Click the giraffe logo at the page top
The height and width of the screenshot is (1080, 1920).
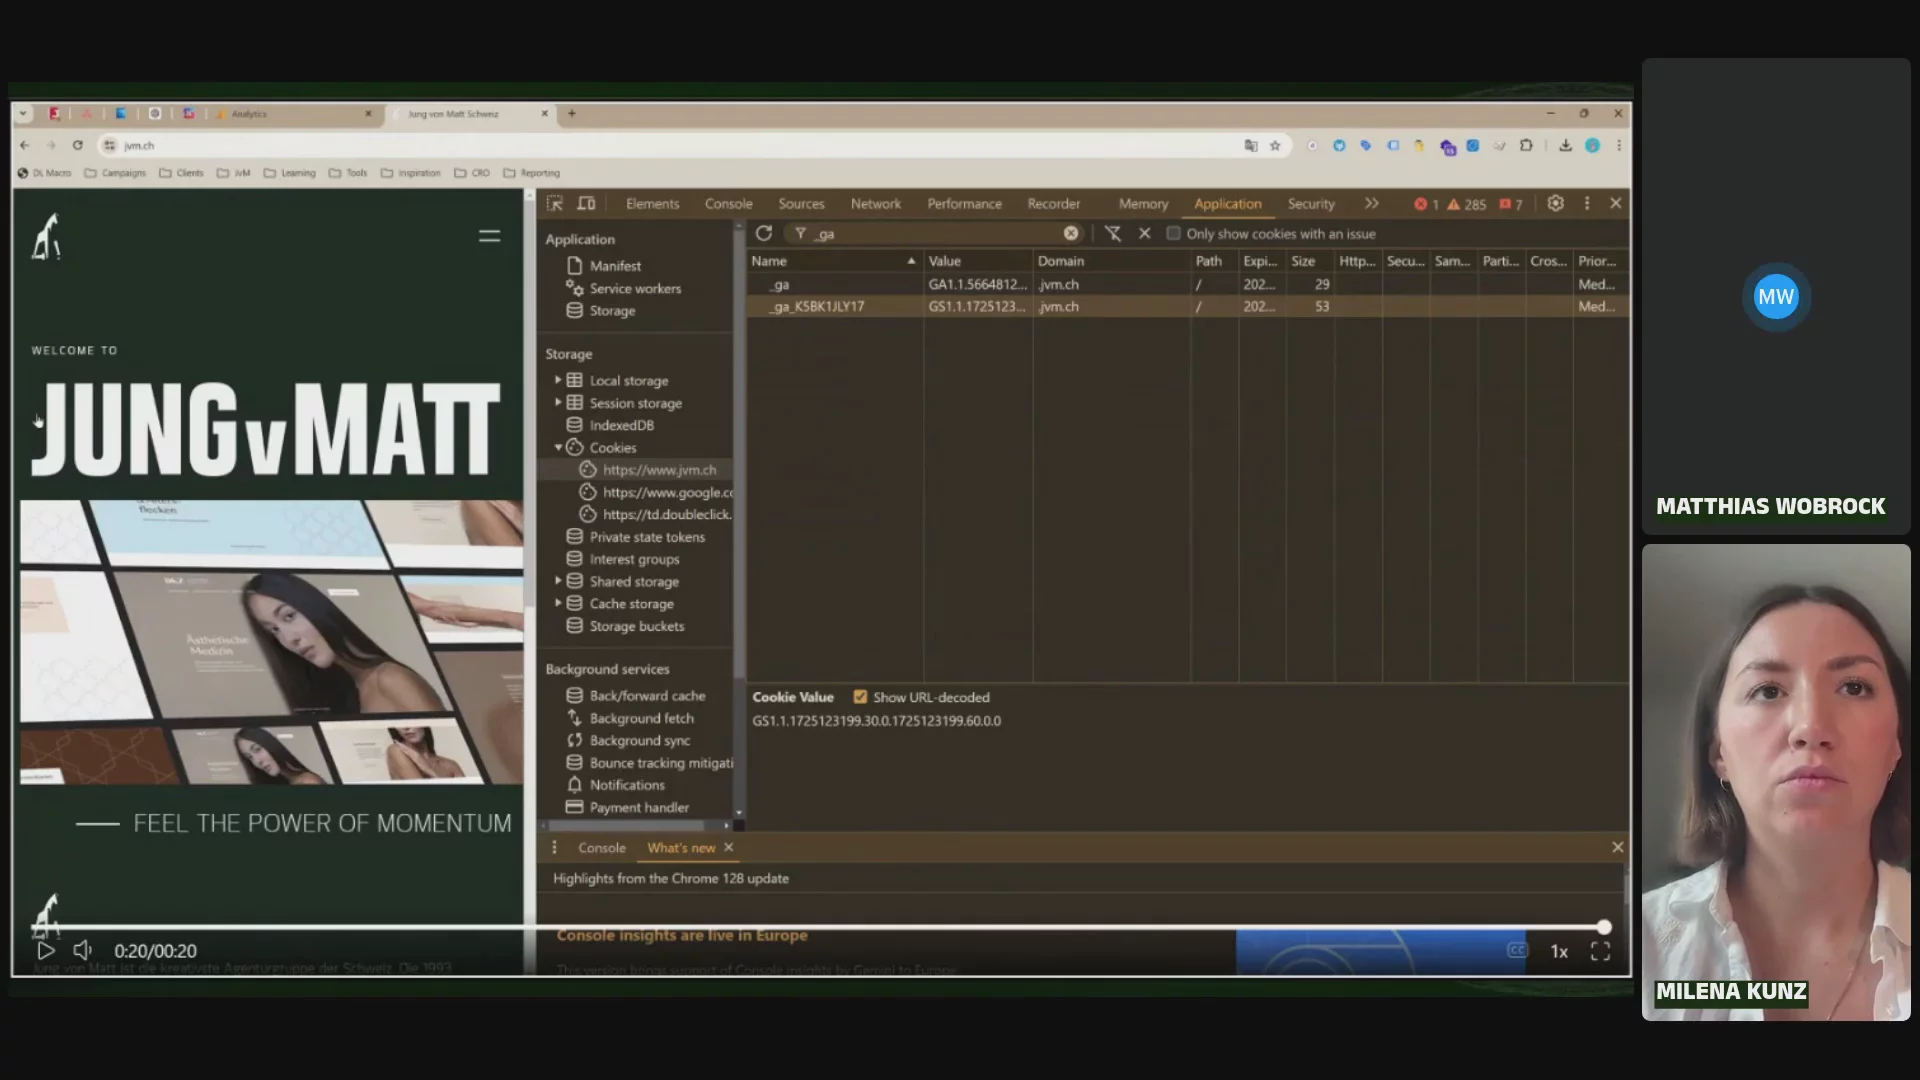46,237
